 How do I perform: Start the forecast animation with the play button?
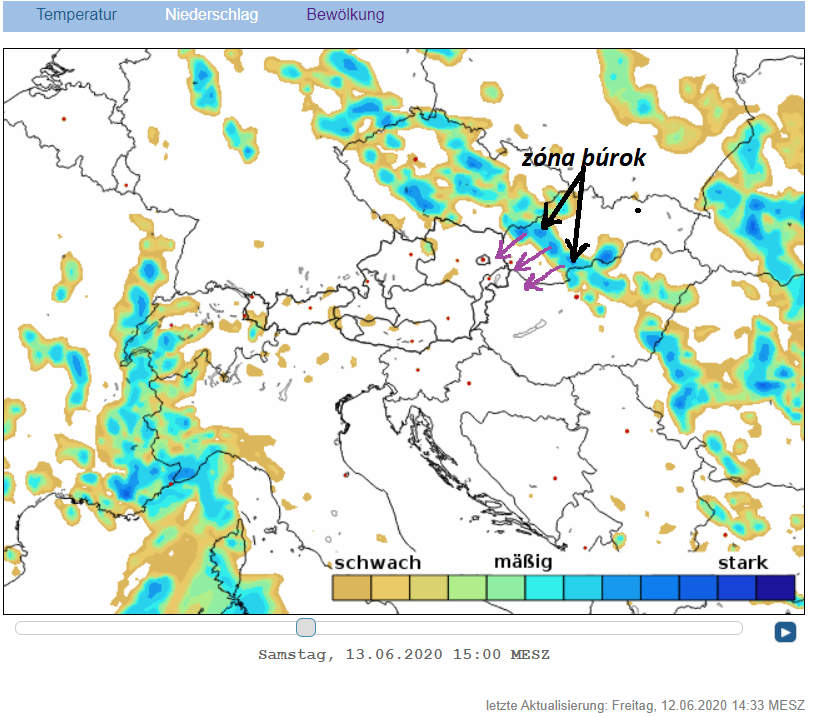click(785, 632)
